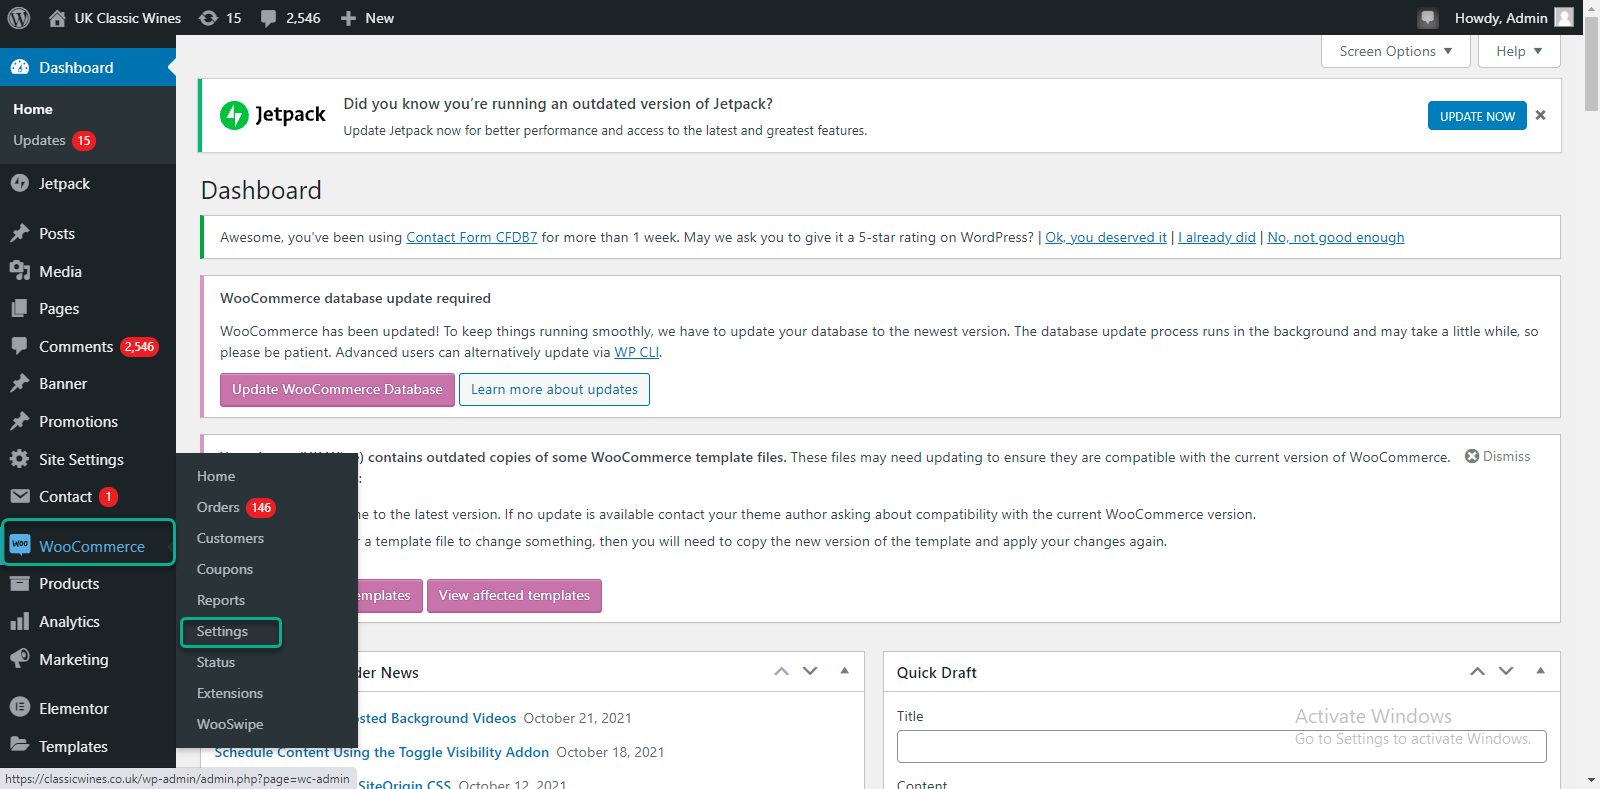Click the WooCommerce woo icon
Viewport: 1600px width, 789px height.
[x=20, y=545]
